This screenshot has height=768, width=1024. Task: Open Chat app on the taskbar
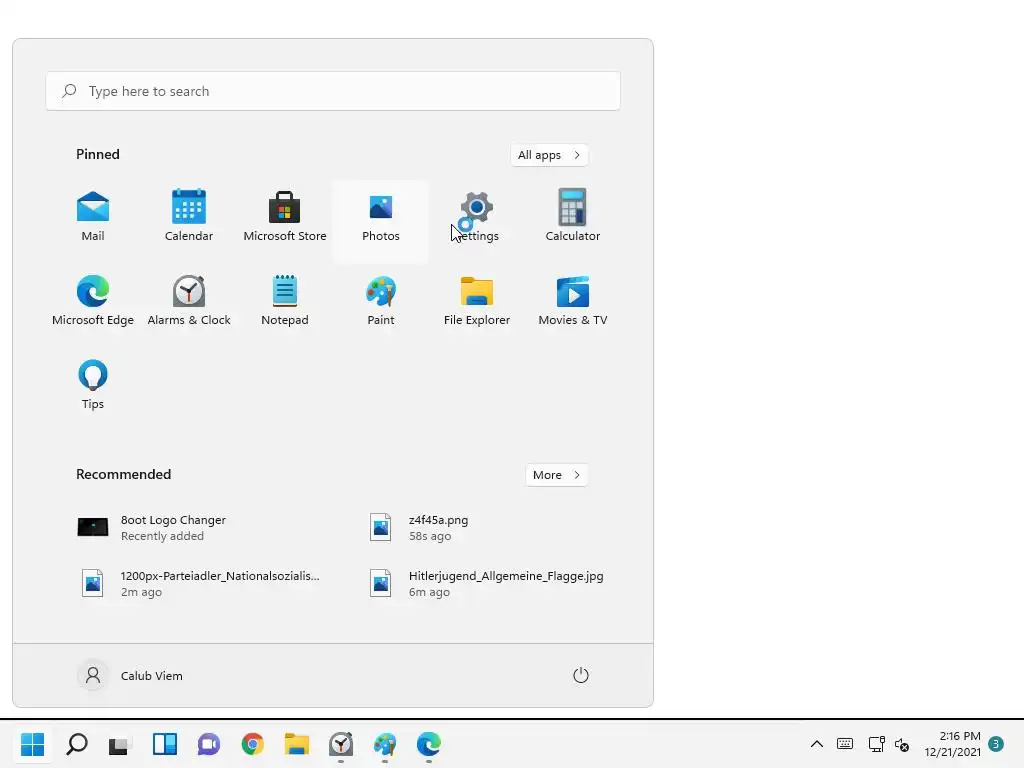pos(209,744)
